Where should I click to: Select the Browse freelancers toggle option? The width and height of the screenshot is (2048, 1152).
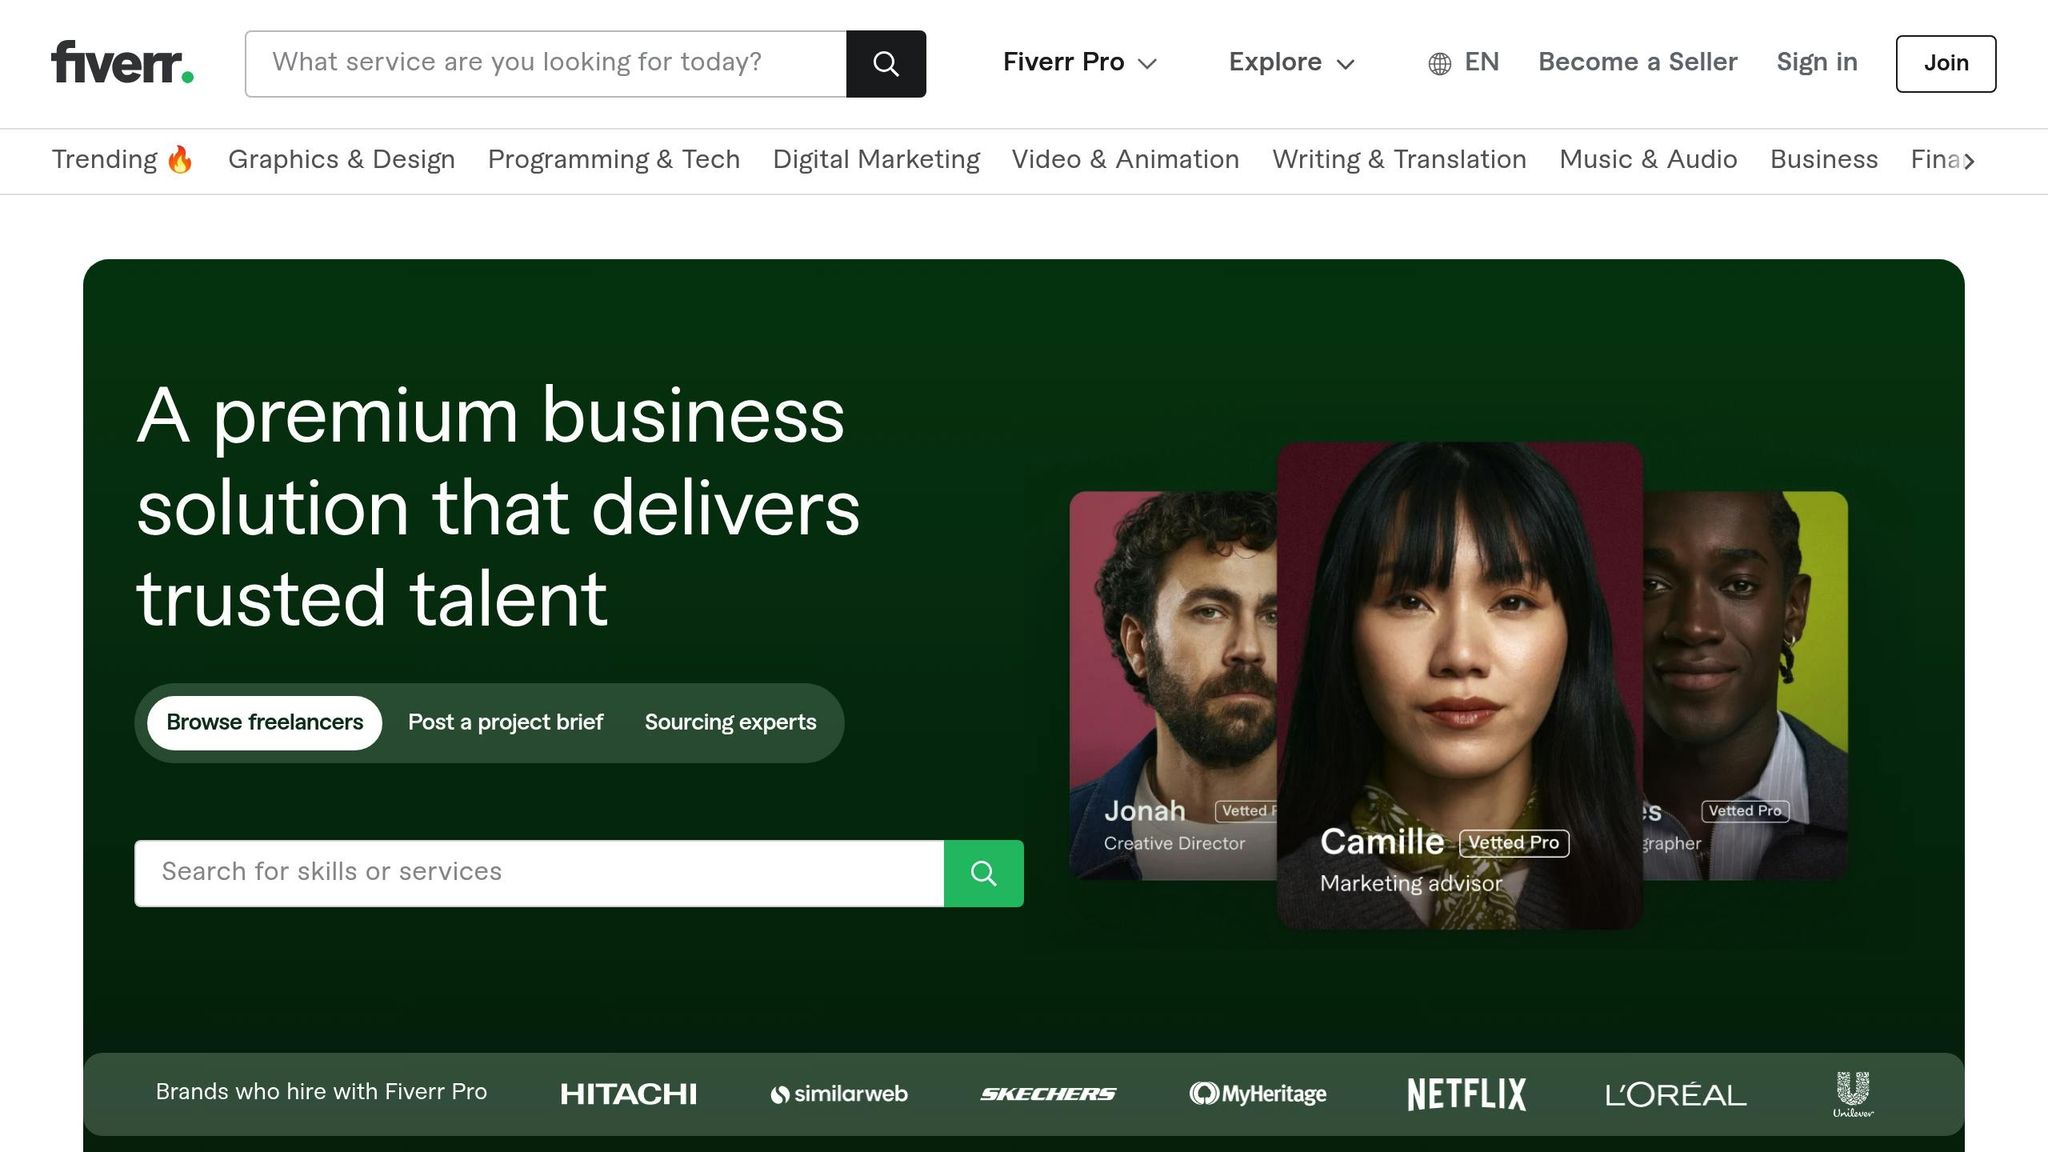point(263,722)
